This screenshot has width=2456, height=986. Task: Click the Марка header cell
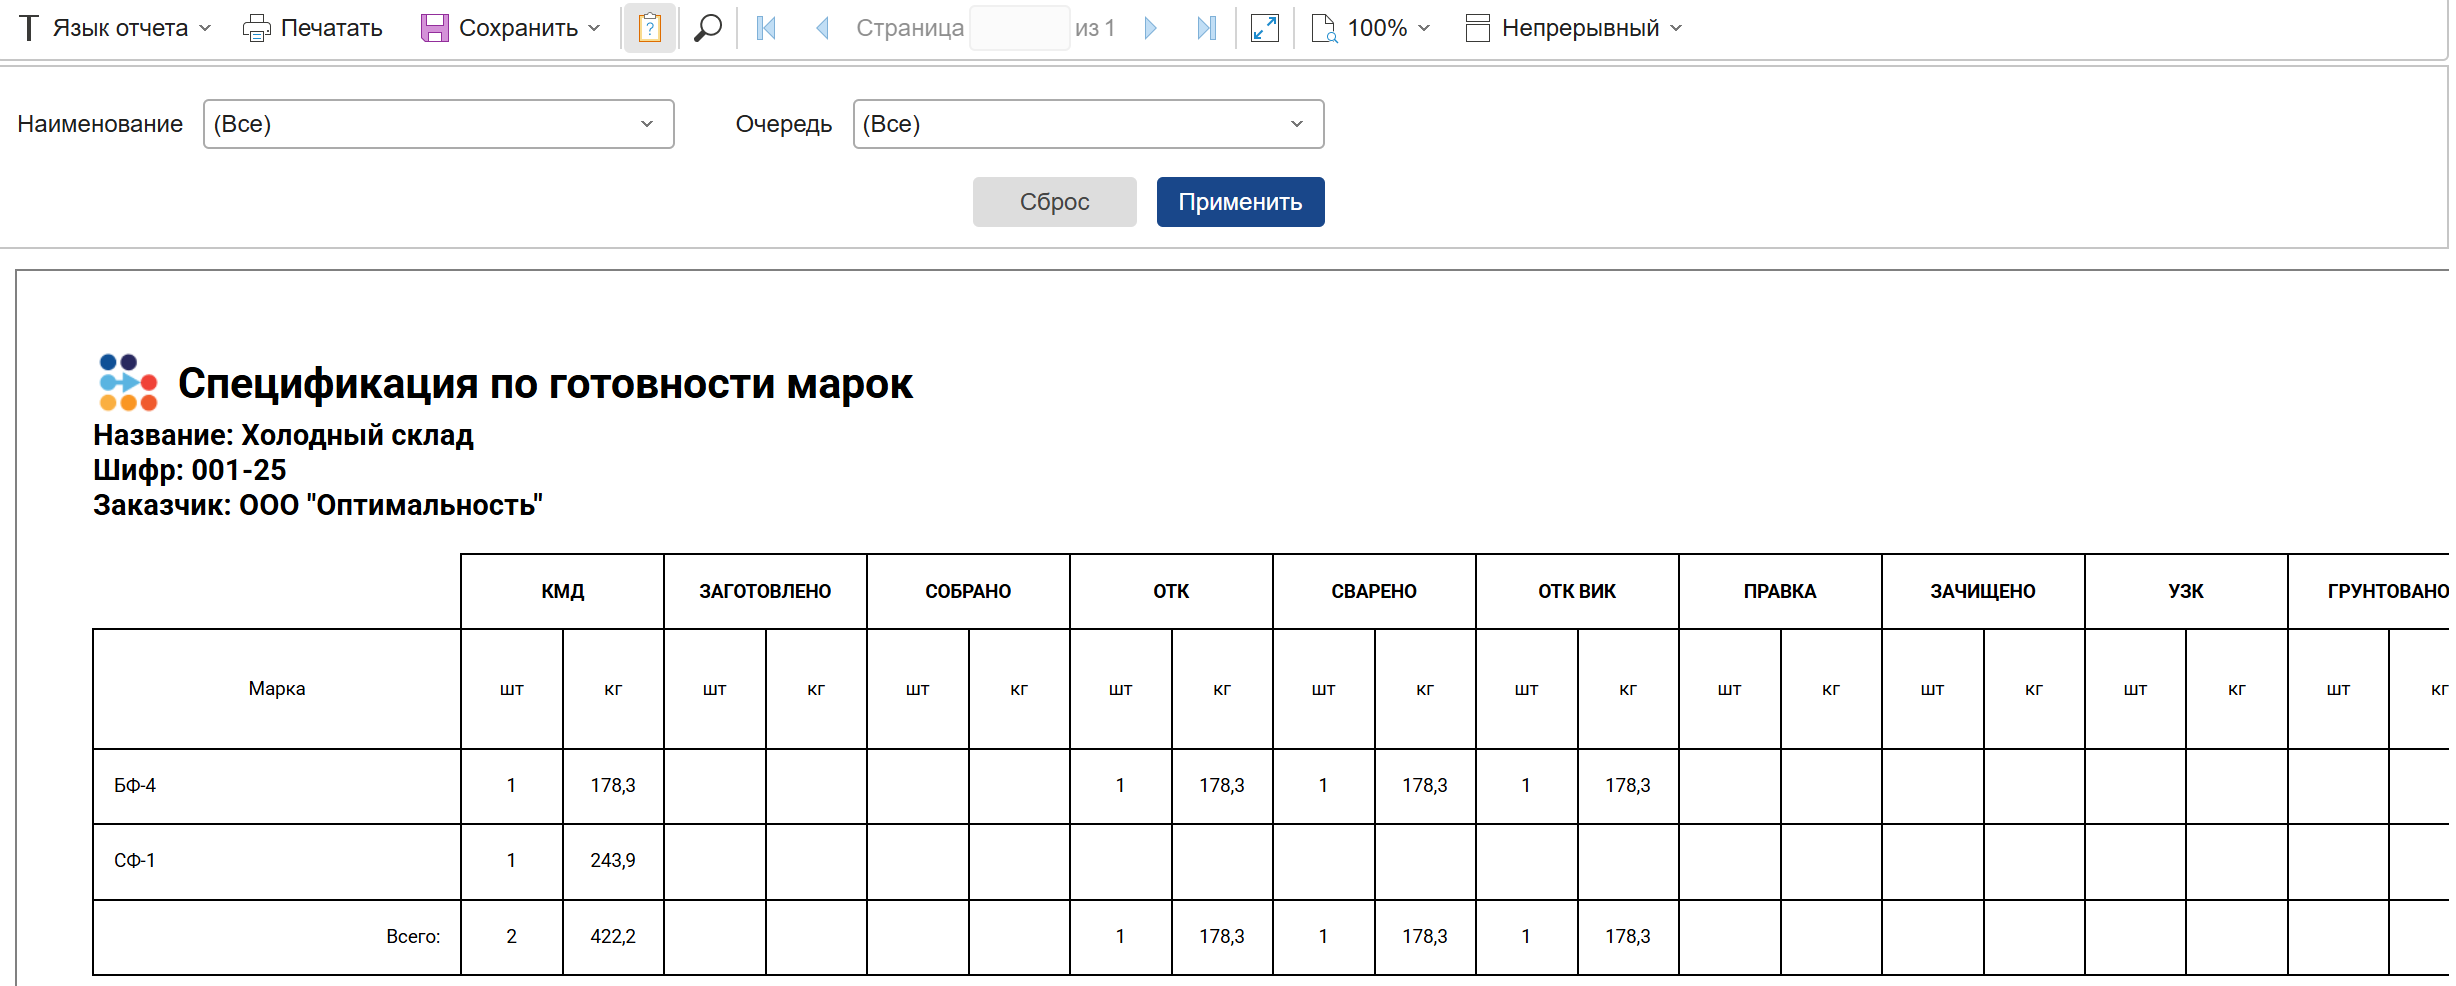(277, 689)
